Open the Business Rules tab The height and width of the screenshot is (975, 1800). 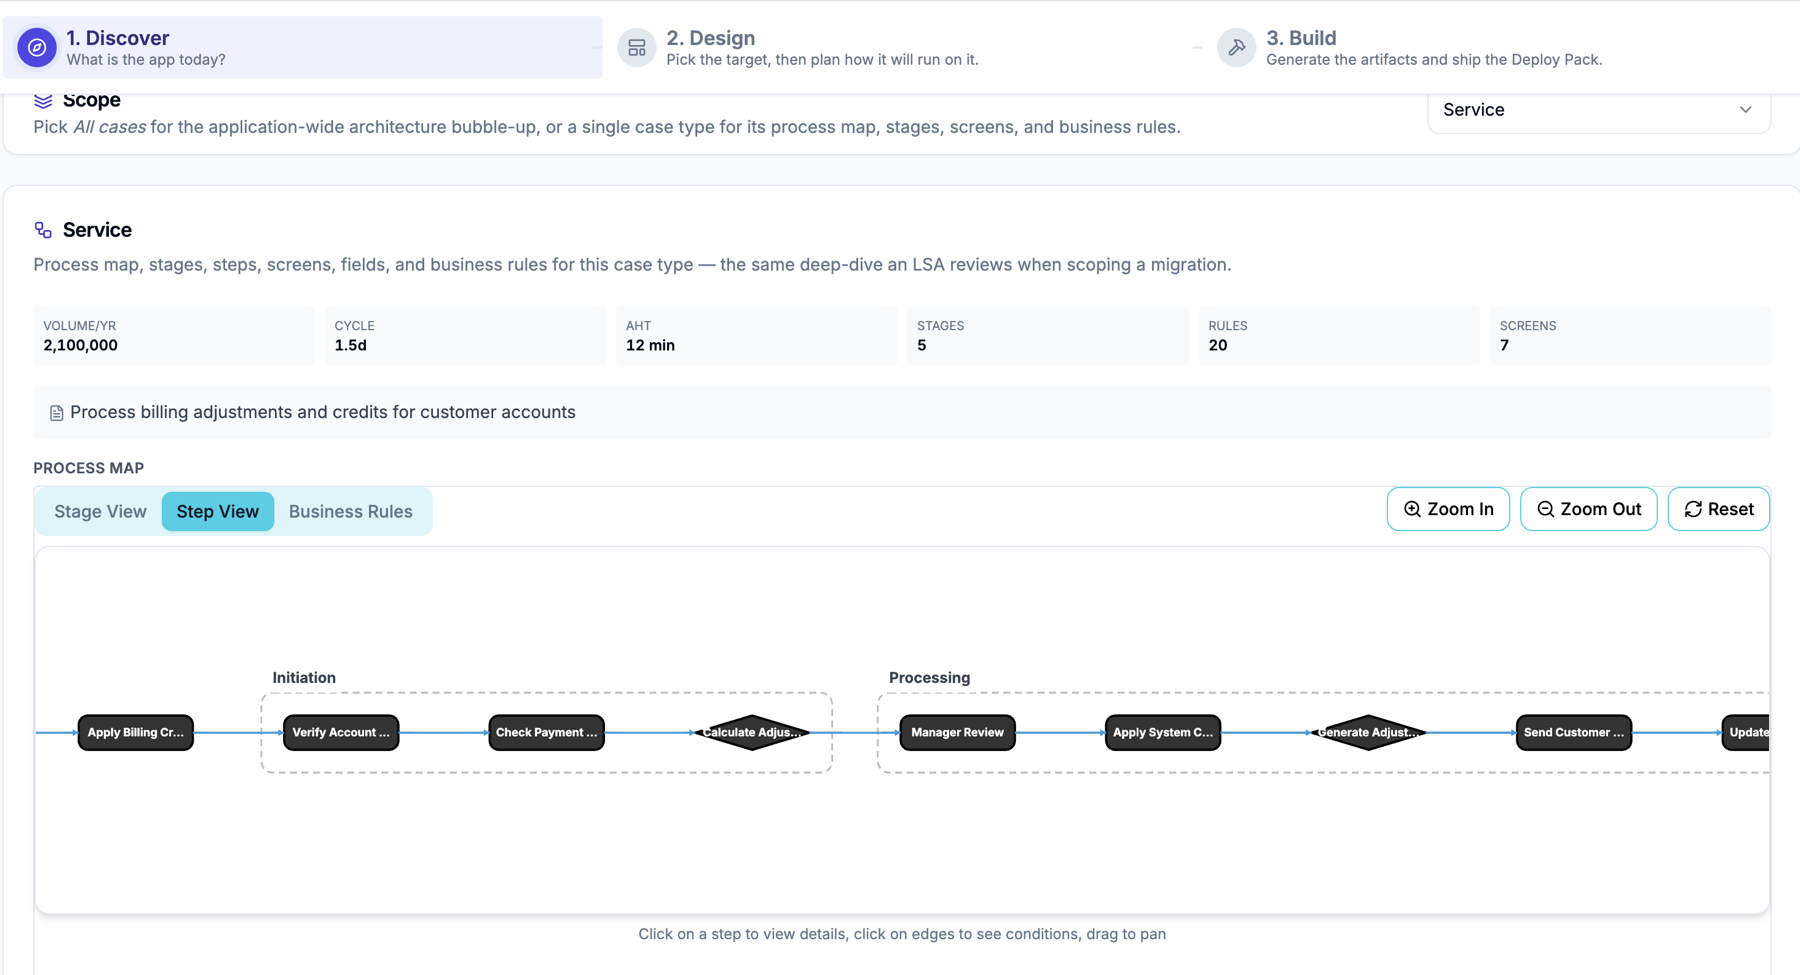[351, 511]
